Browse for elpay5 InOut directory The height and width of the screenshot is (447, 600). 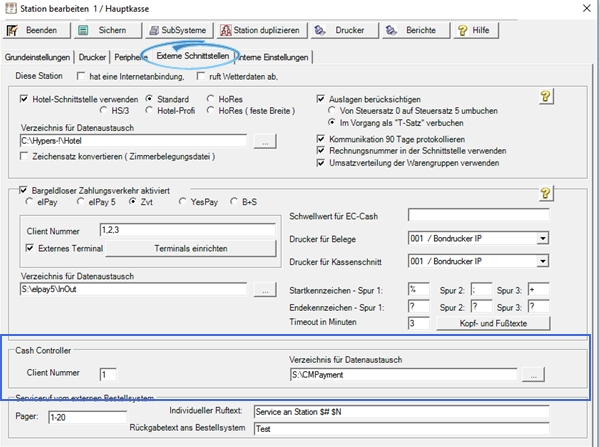[265, 290]
